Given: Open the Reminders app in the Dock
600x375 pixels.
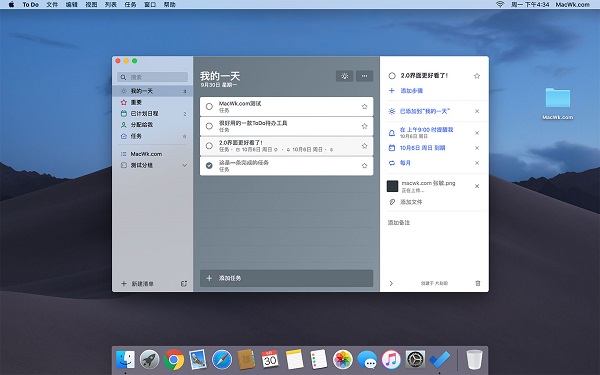Looking at the screenshot, I should [318, 360].
